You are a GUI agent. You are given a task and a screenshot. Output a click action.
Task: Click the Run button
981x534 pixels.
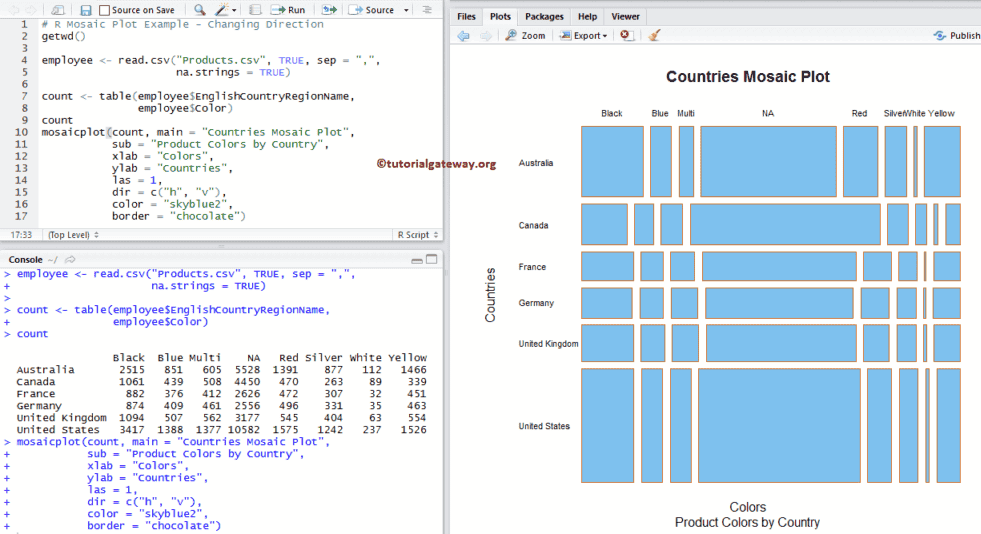coord(289,10)
